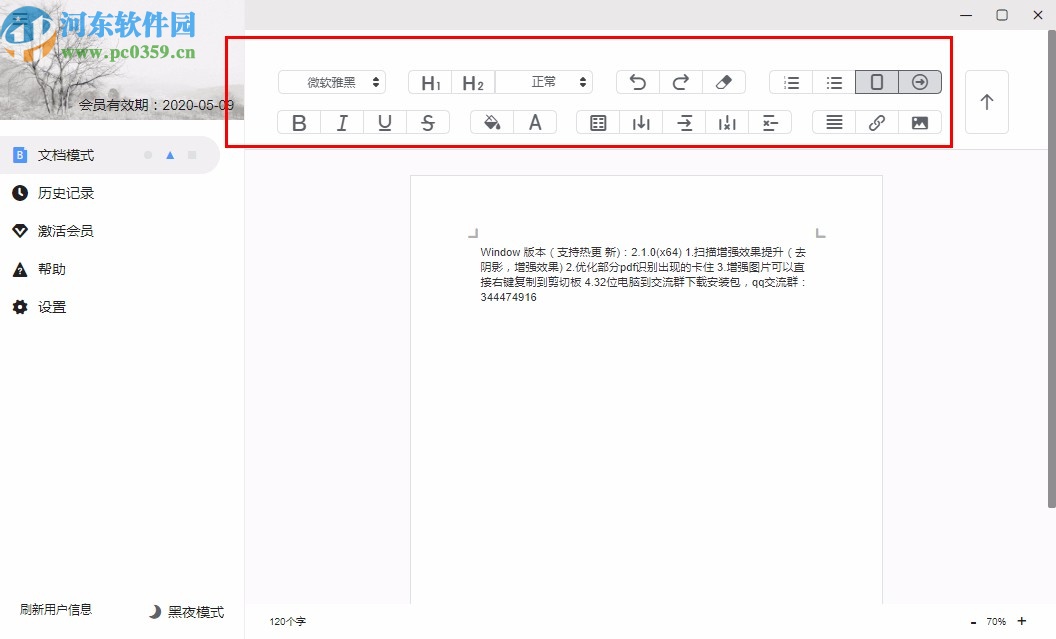The image size is (1056, 639).
Task: Toggle underline formatting
Action: (385, 123)
